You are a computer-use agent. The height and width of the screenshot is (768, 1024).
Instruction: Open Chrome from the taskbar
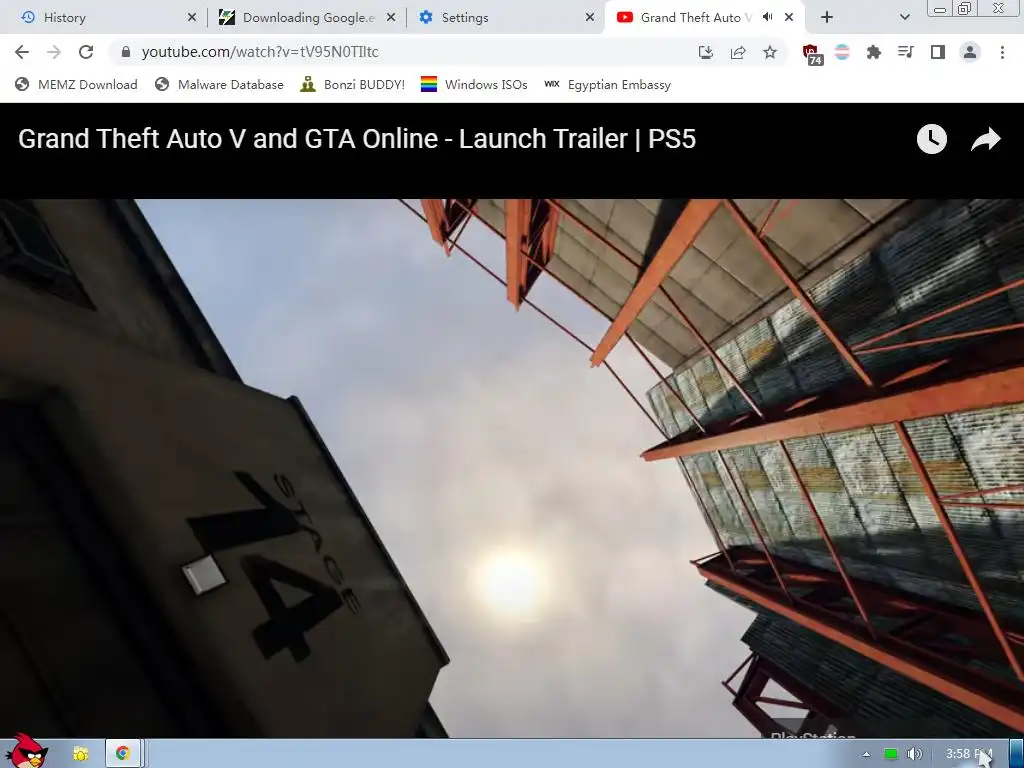122,754
